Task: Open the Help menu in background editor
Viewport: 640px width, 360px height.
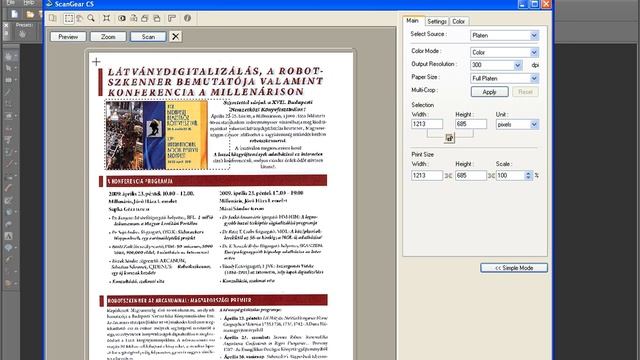Action: click(x=29, y=2)
